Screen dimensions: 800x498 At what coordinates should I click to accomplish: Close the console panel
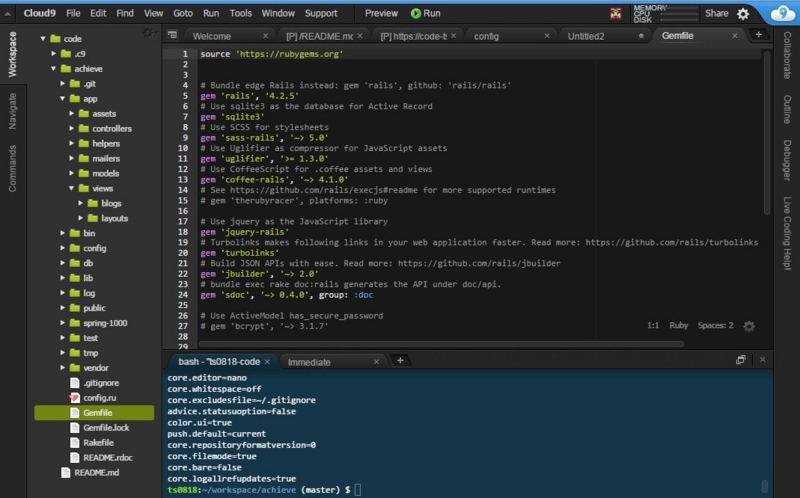pyautogui.click(x=762, y=360)
